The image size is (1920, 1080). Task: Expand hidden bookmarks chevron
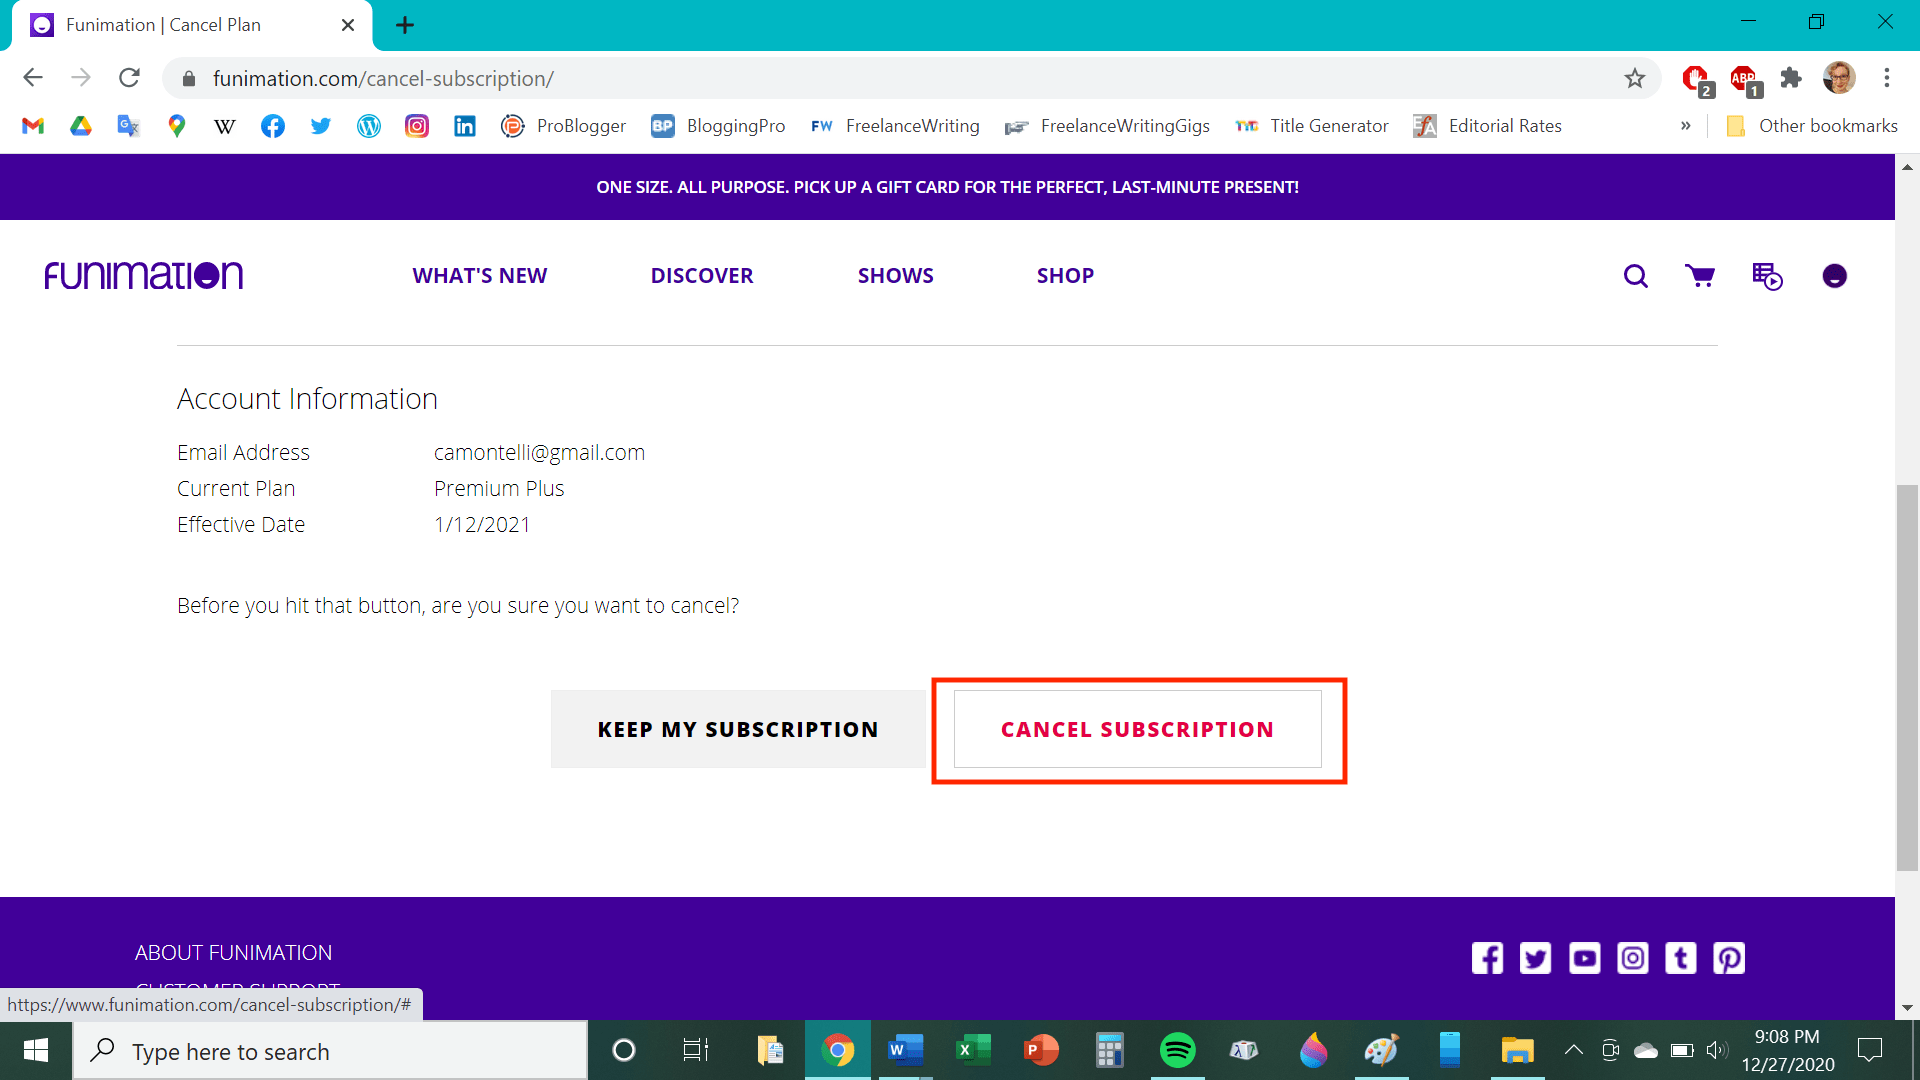pos(1686,126)
